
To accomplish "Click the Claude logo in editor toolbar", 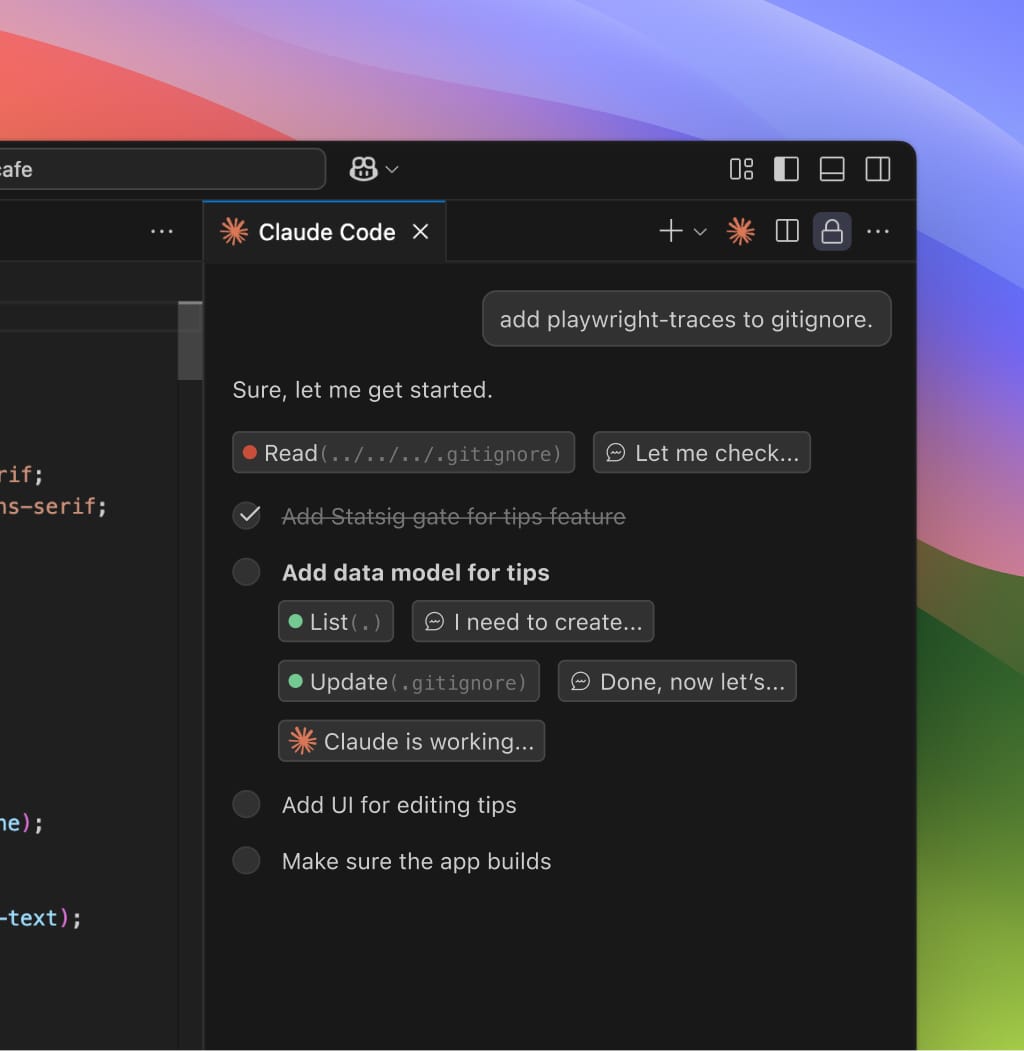I will (741, 232).
